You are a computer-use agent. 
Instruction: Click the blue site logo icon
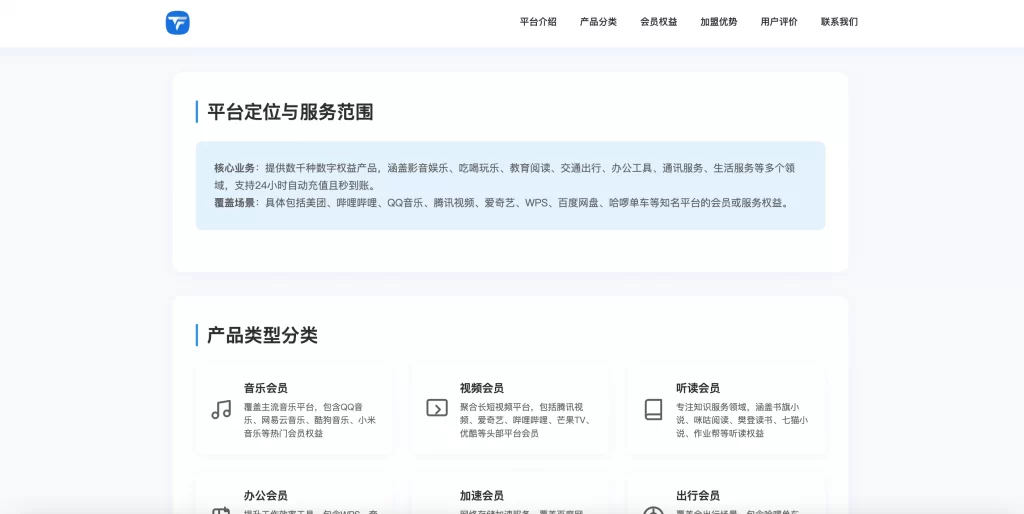point(178,23)
